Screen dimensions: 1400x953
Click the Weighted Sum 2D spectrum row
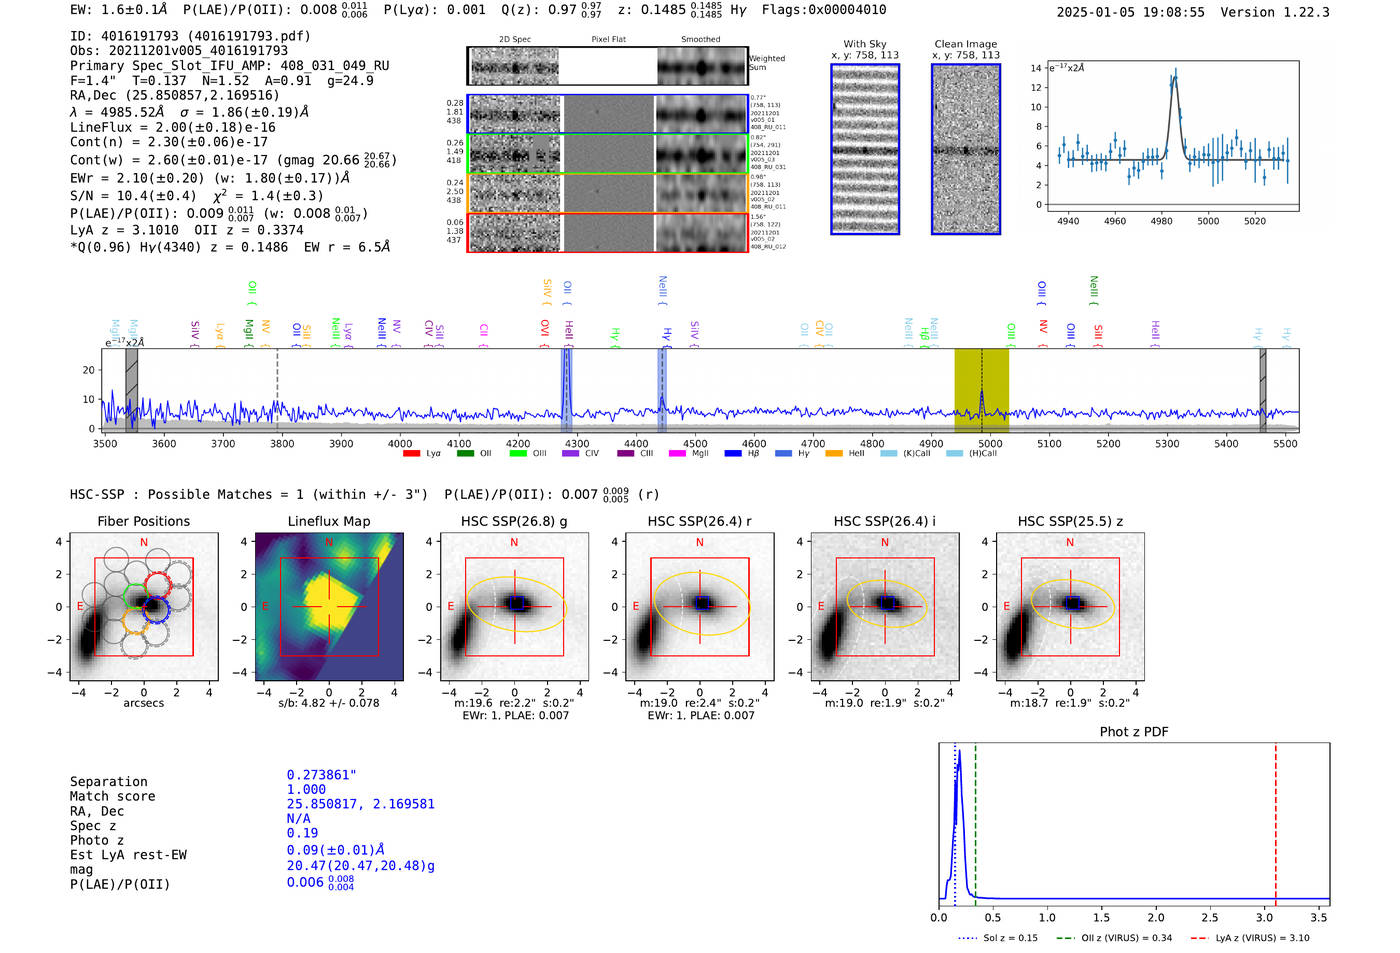608,66
